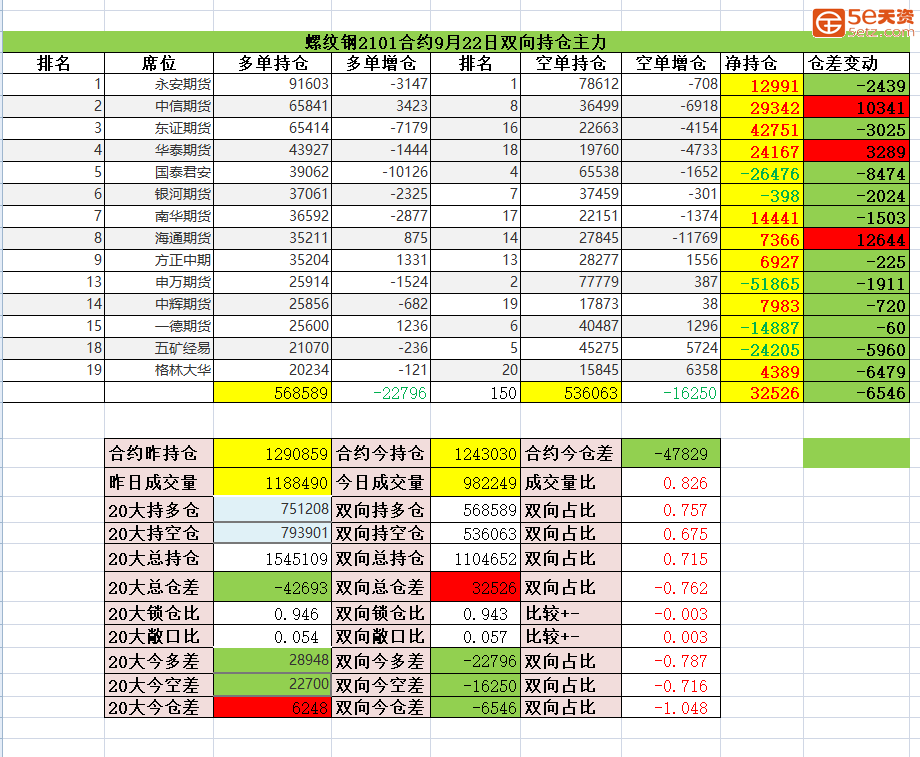920x757 pixels.
Task: Select the label 20大敞口比
Action: [x=159, y=636]
